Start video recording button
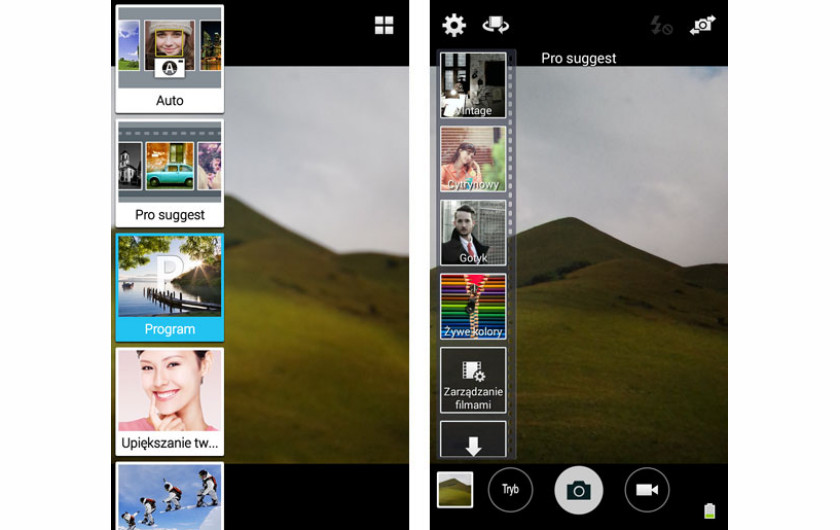The height and width of the screenshot is (530, 840). pos(647,489)
